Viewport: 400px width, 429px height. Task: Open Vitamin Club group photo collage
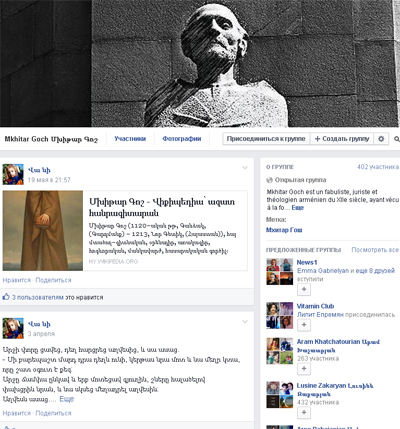280,315
